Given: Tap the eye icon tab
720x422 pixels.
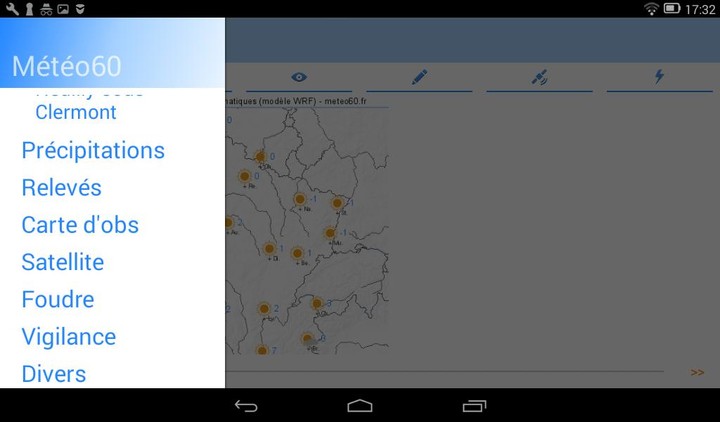Looking at the screenshot, I should 298,77.
